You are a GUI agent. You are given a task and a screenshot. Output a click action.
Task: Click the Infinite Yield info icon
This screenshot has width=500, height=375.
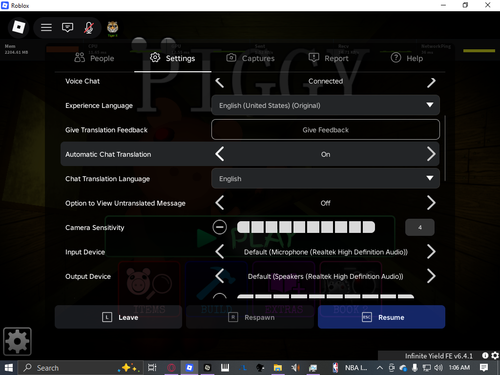coord(485,356)
